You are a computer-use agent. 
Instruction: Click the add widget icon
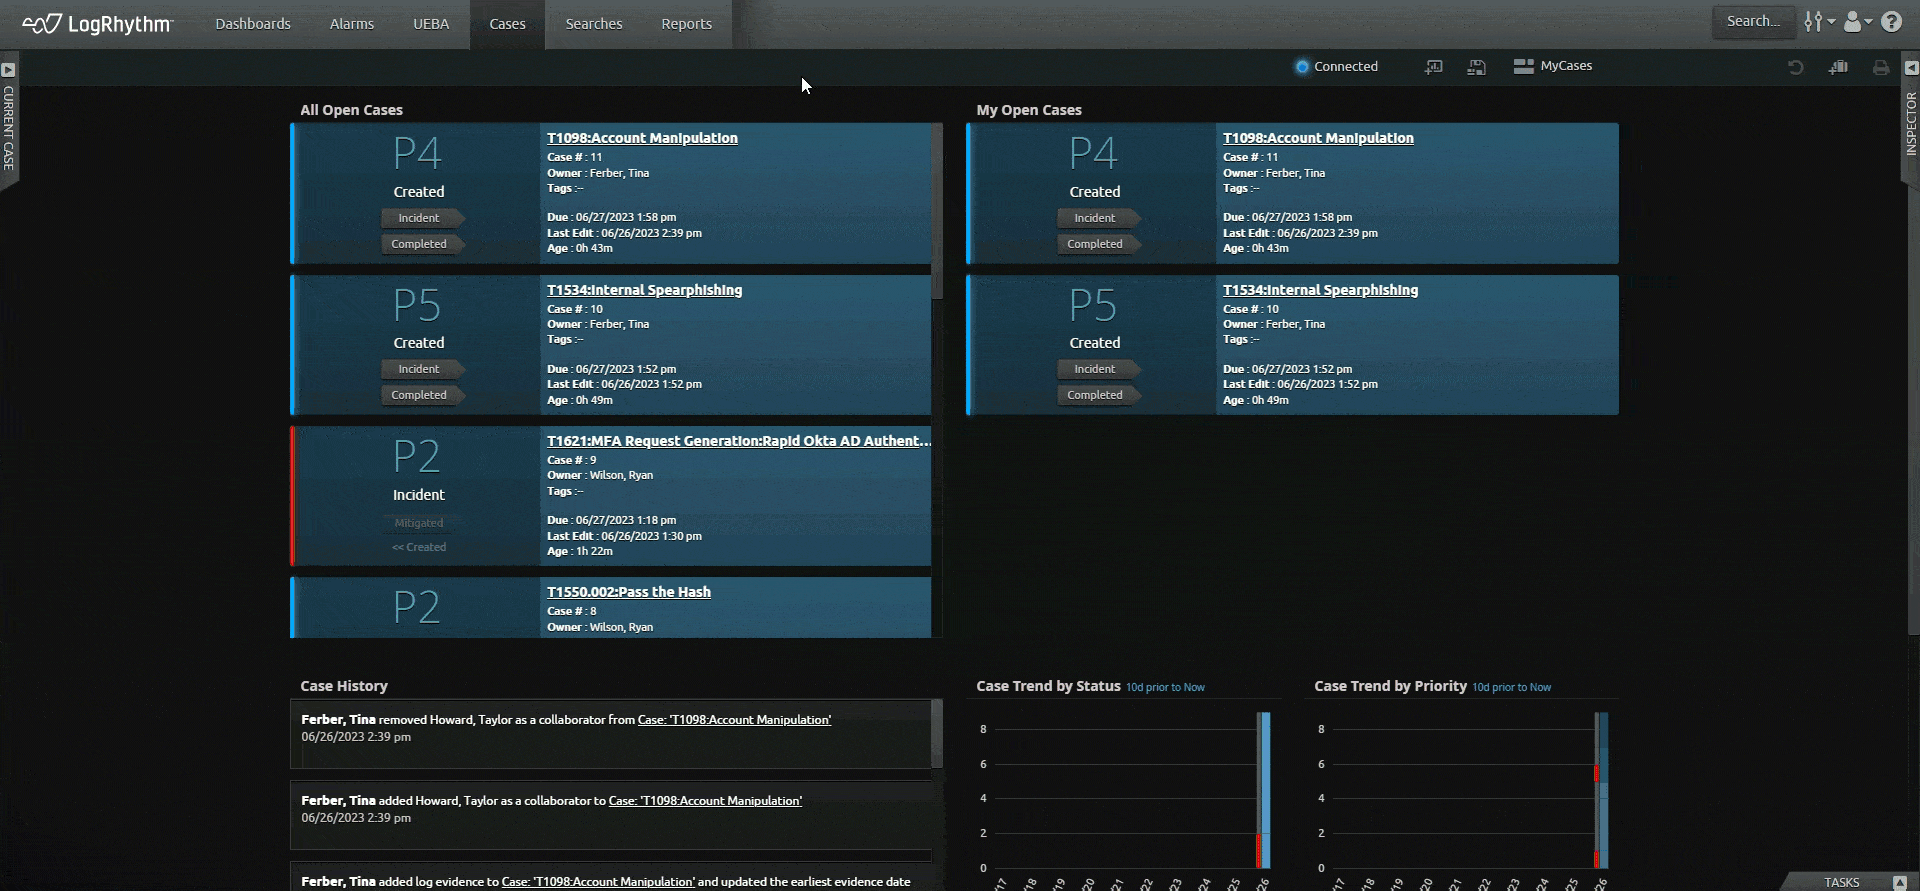coord(1433,67)
